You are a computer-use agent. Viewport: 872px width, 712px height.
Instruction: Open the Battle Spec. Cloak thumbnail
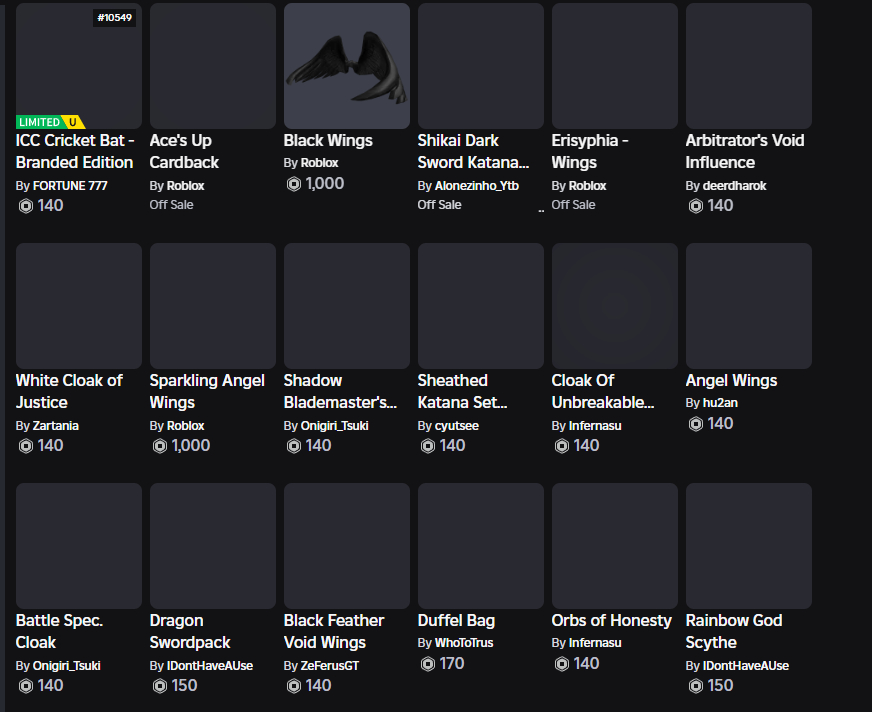tap(79, 546)
